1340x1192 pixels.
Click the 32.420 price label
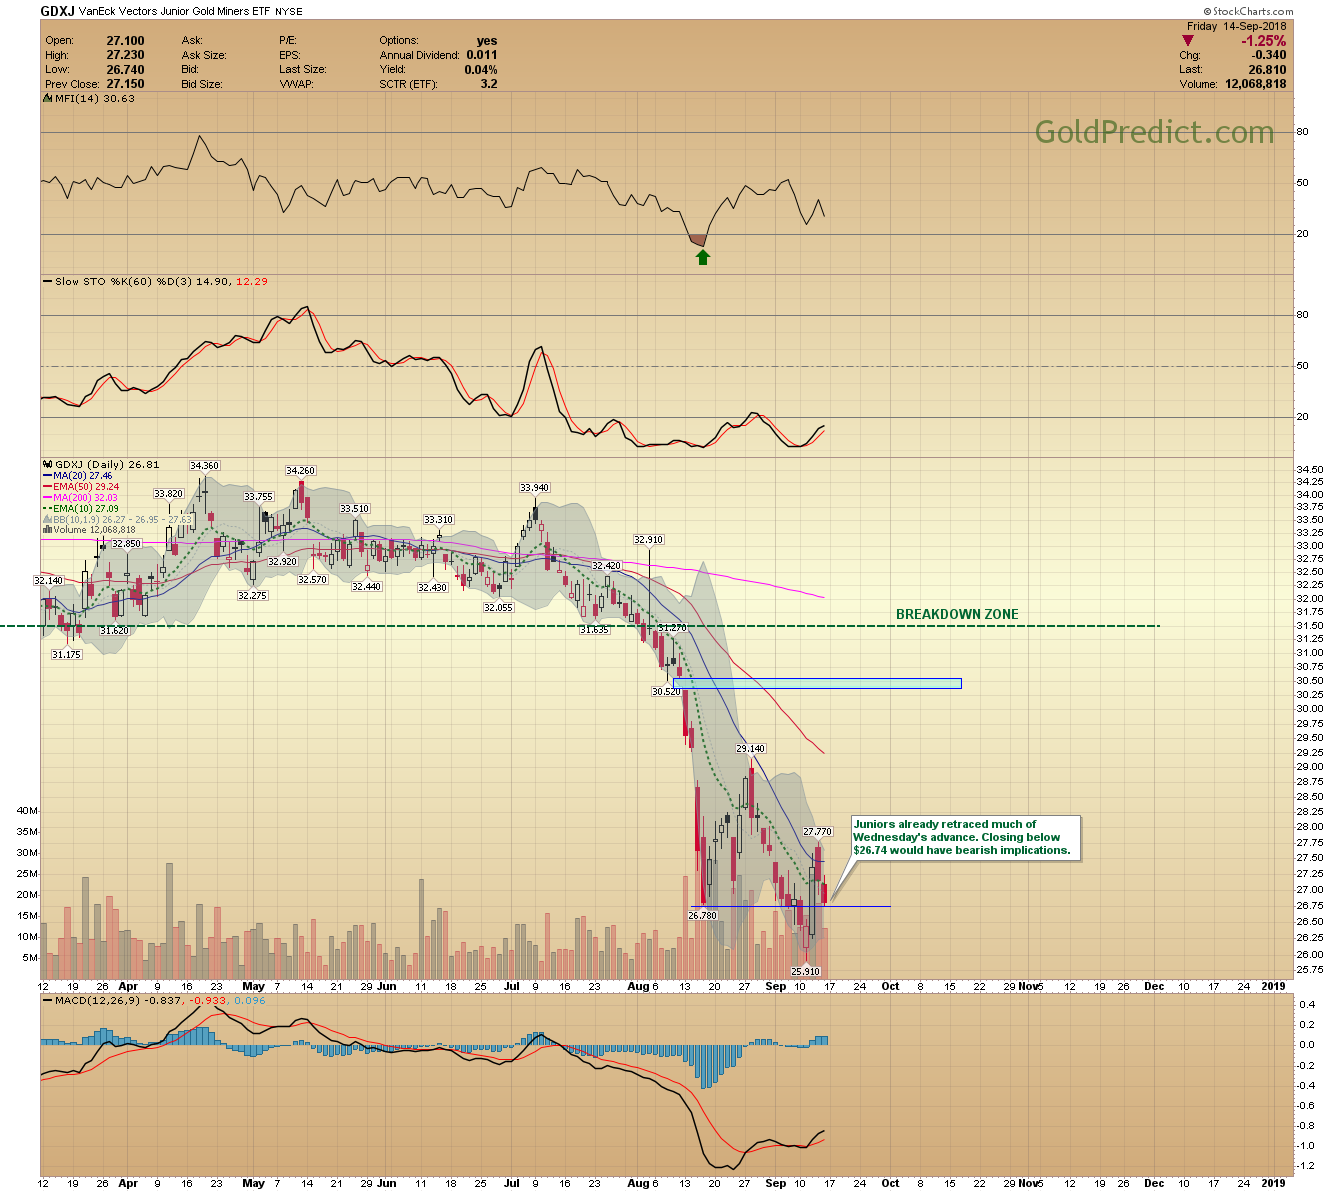[x=606, y=566]
